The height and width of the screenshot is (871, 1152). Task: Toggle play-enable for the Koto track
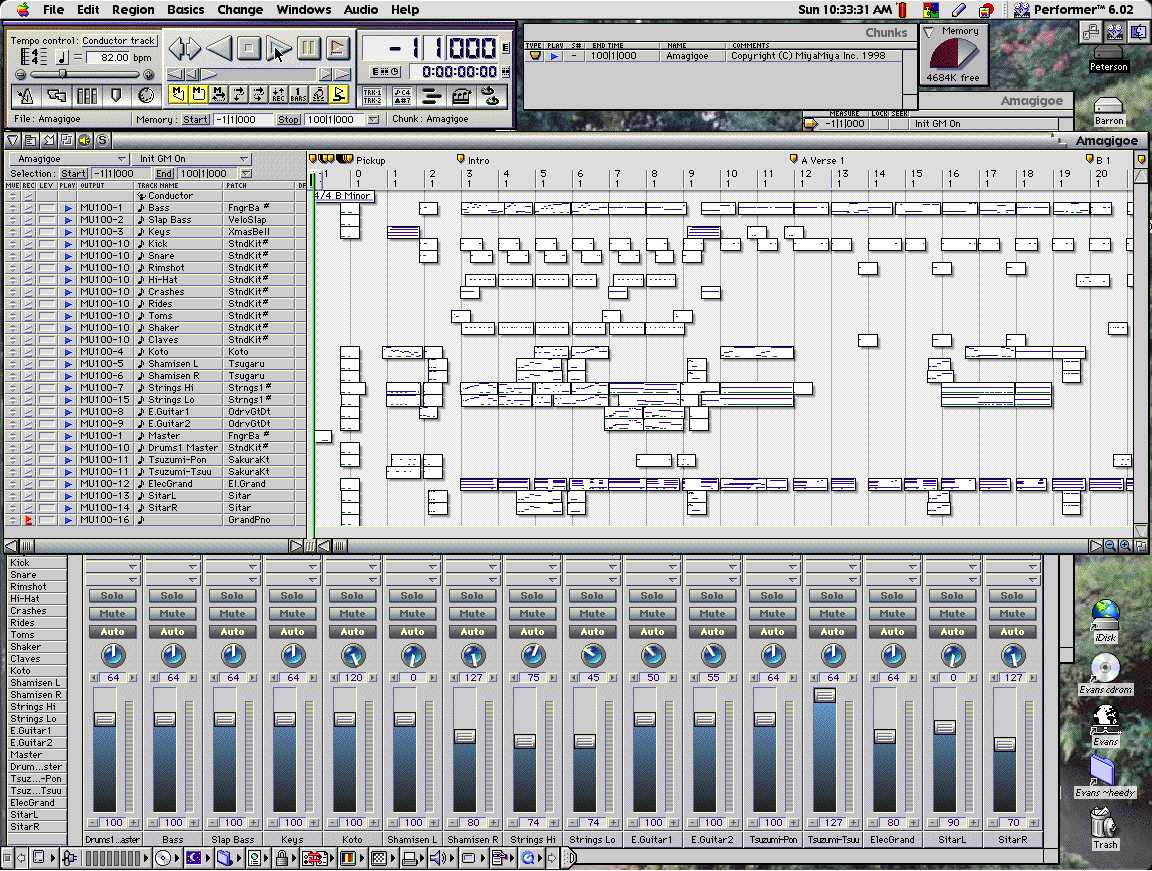[x=68, y=352]
